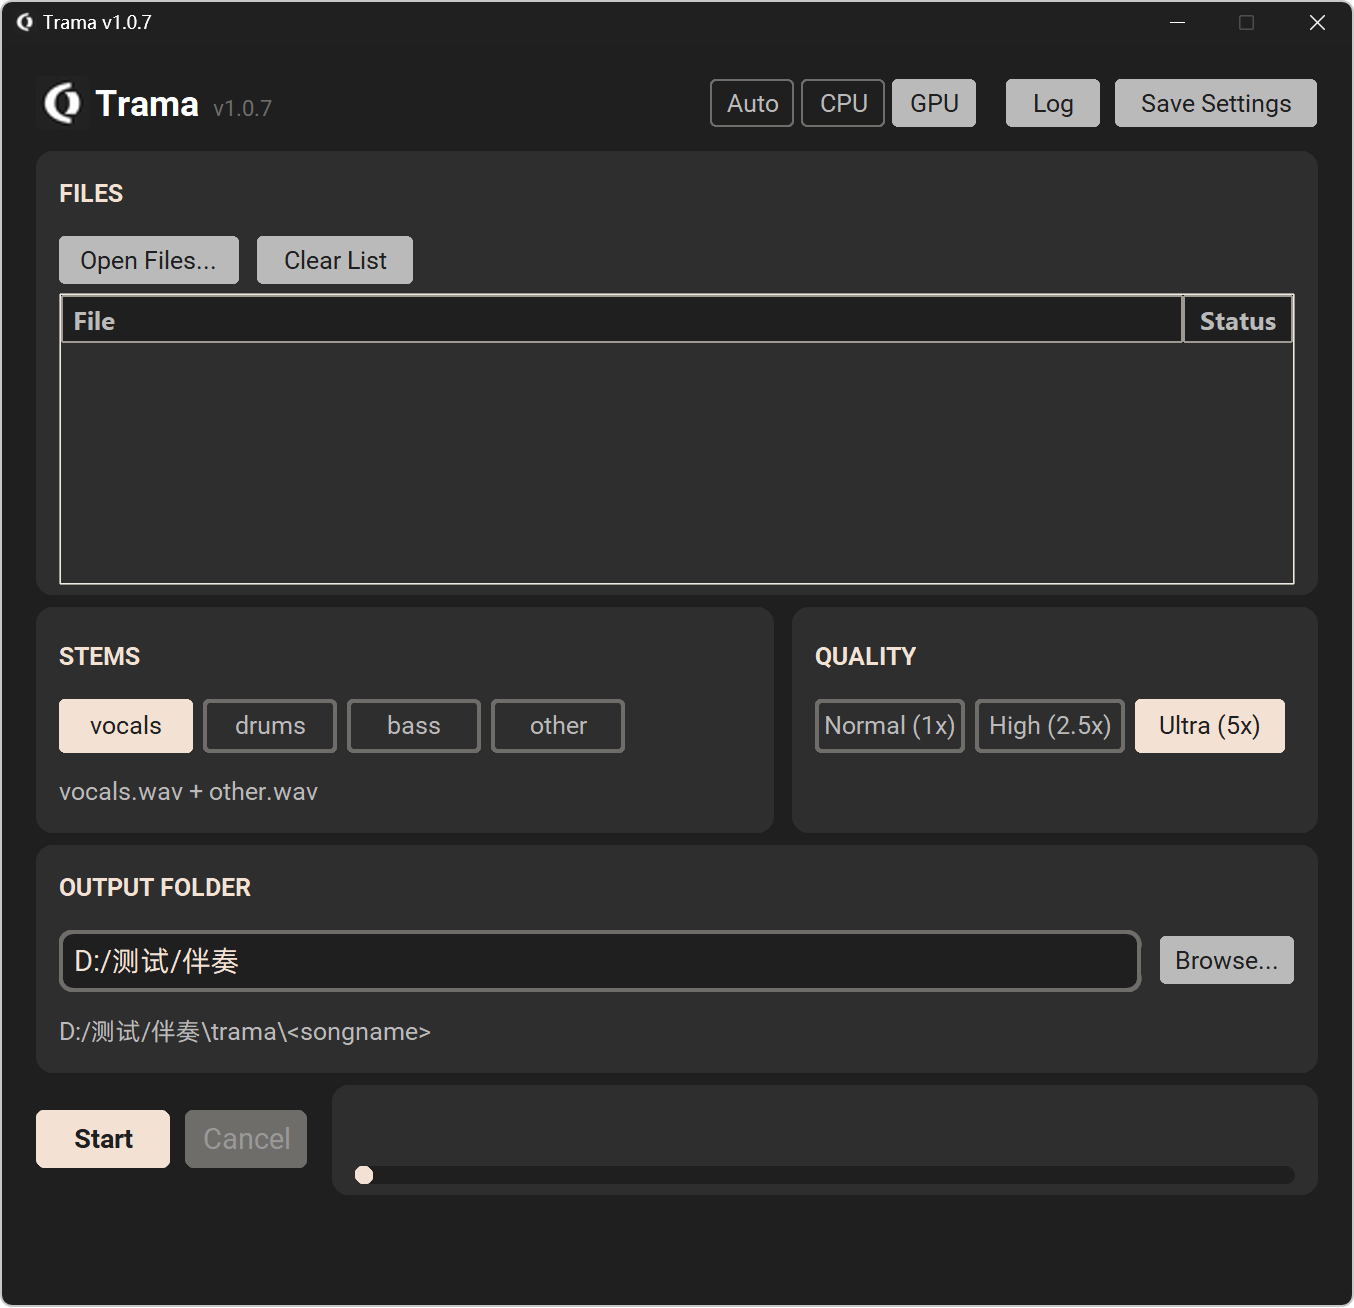This screenshot has height=1308, width=1354.
Task: Maximize the Trama window
Action: tap(1246, 22)
